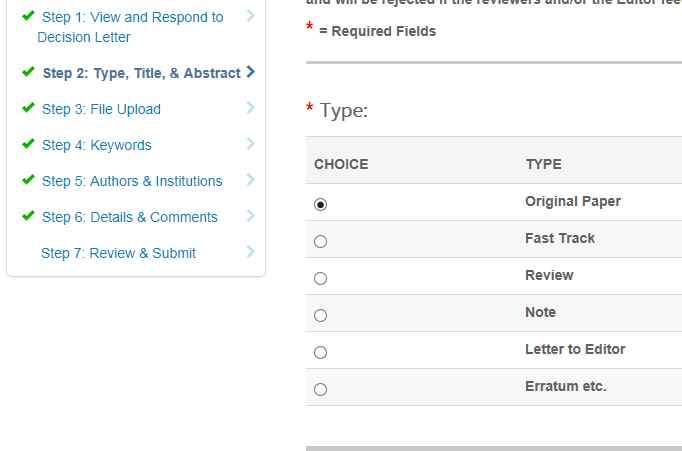Click green checkmark beside Step 4 Keywords
The height and width of the screenshot is (451, 682).
(x=28, y=144)
